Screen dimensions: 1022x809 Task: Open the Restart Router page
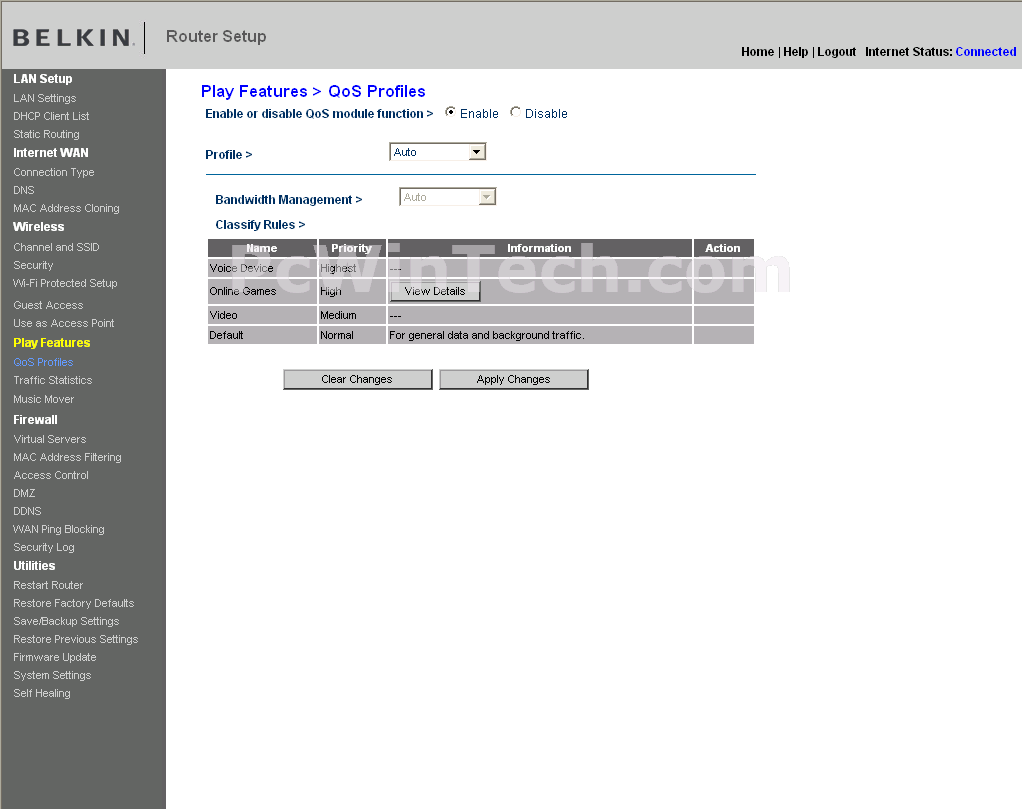48,585
